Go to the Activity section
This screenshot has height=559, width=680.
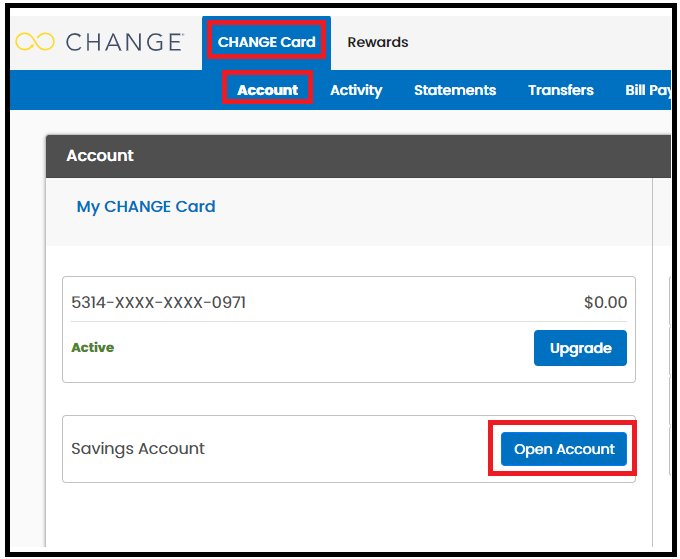point(356,90)
